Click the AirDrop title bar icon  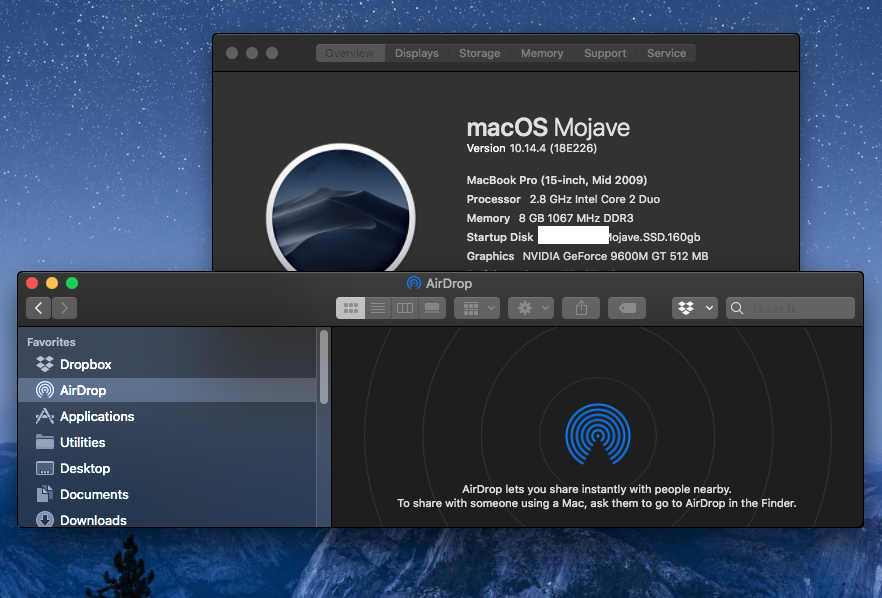pyautogui.click(x=413, y=283)
